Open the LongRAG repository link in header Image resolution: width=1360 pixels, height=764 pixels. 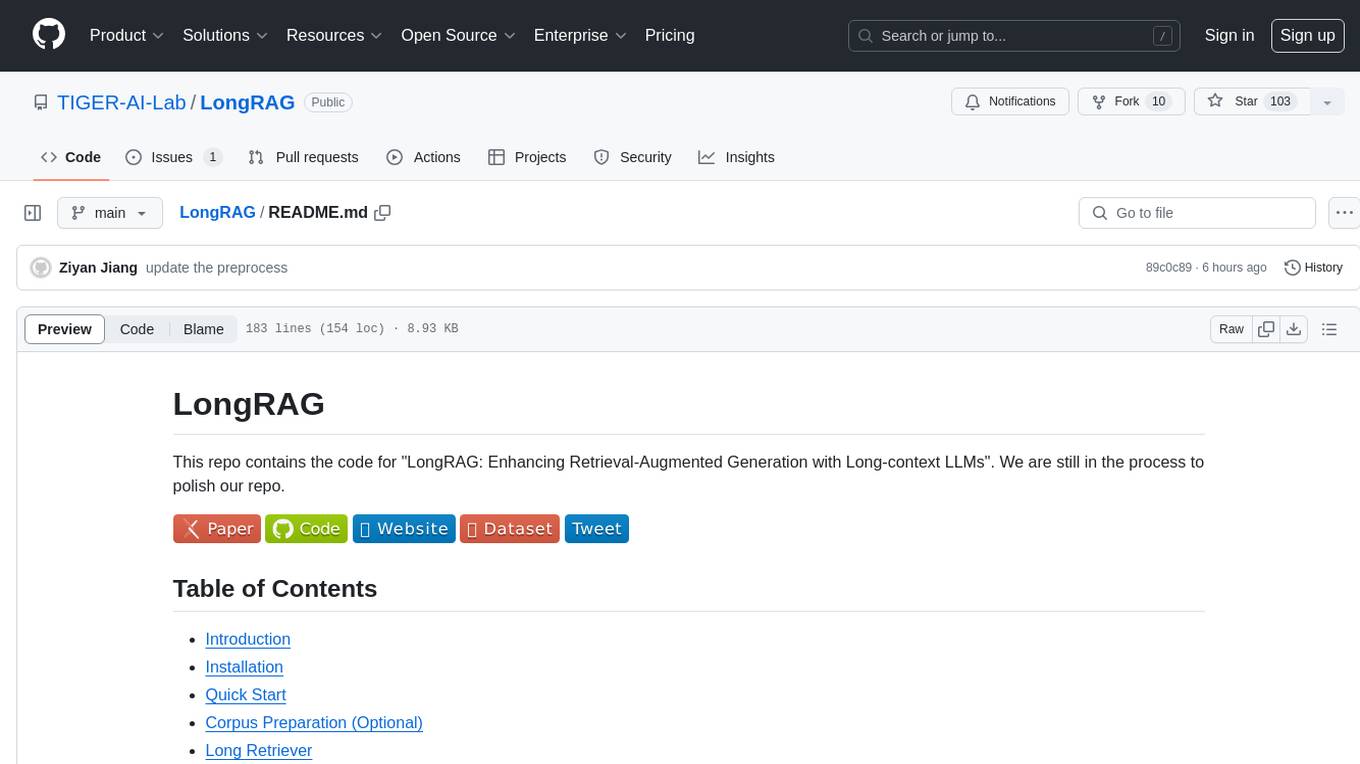(x=247, y=102)
